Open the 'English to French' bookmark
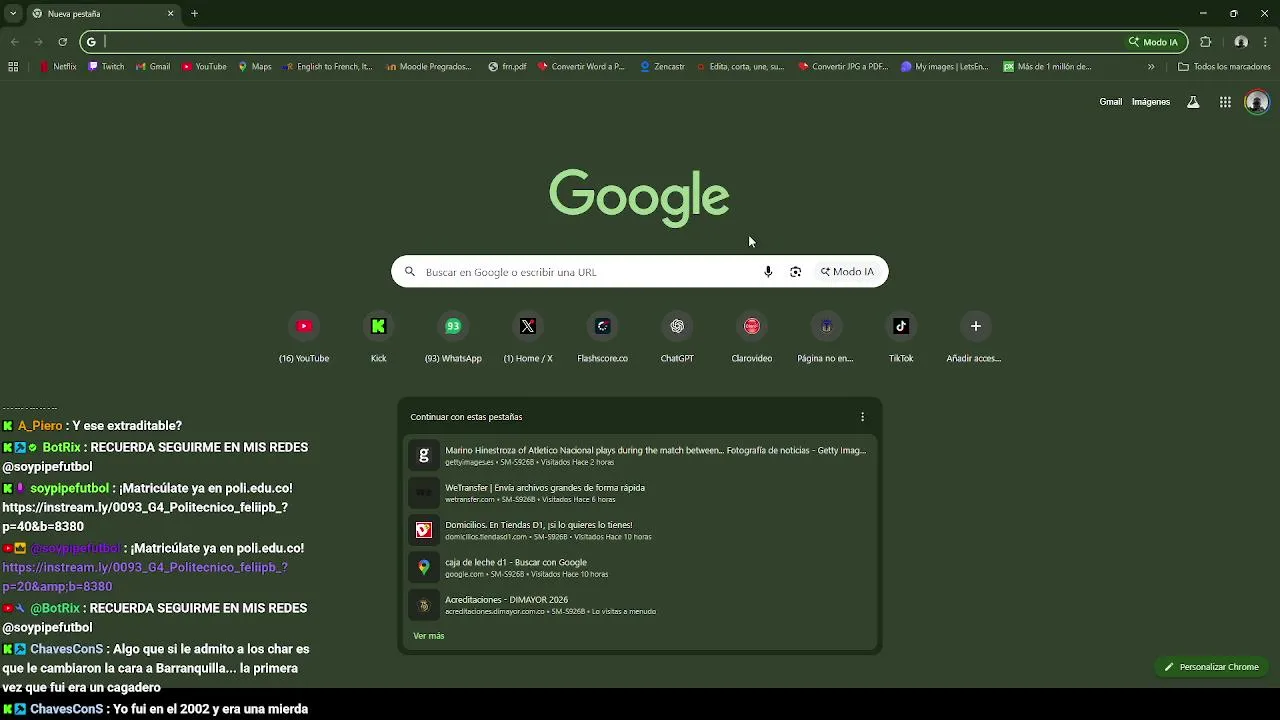1280x720 pixels. (x=327, y=67)
